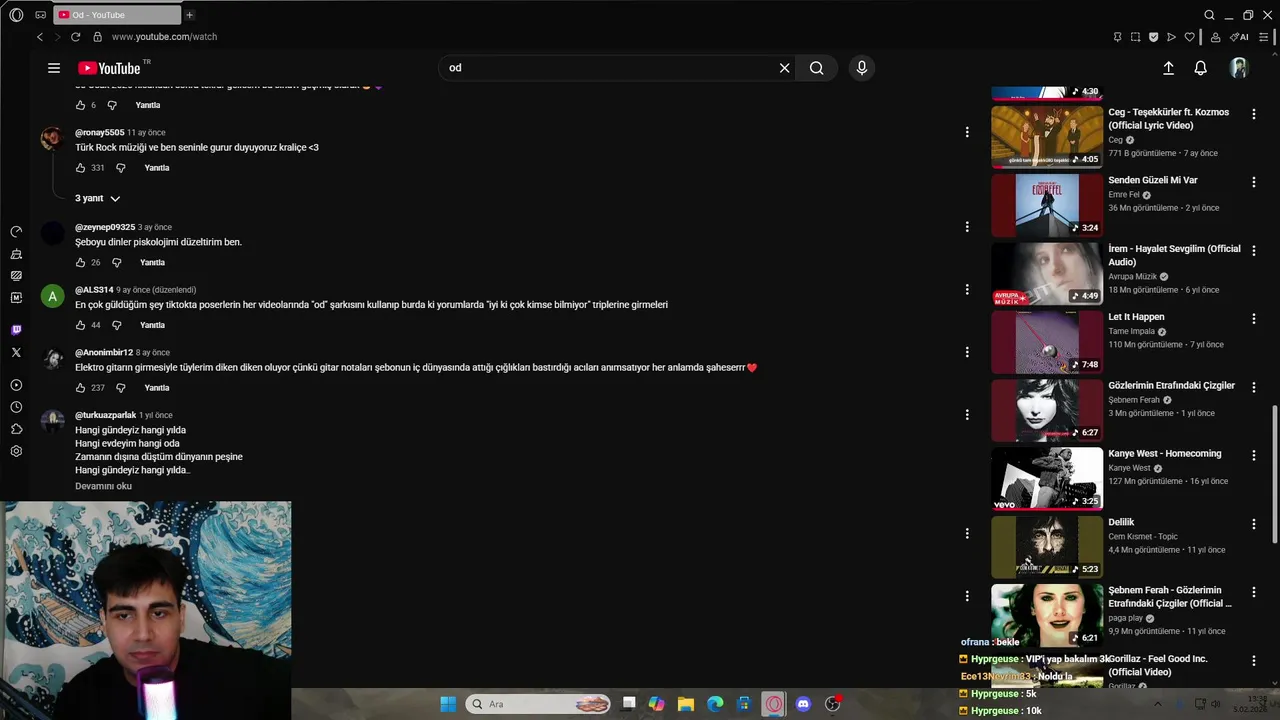The height and width of the screenshot is (720, 1280).
Task: Open browser tab search magnifier
Action: pyautogui.click(x=1209, y=15)
